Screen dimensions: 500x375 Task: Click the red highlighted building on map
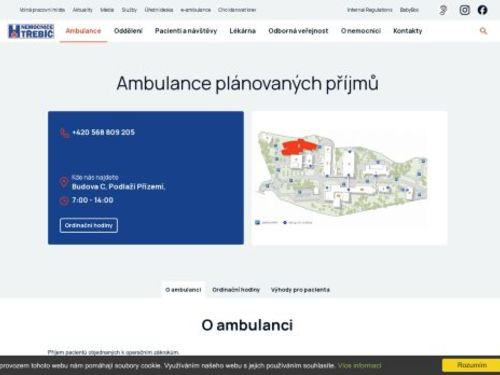click(298, 147)
